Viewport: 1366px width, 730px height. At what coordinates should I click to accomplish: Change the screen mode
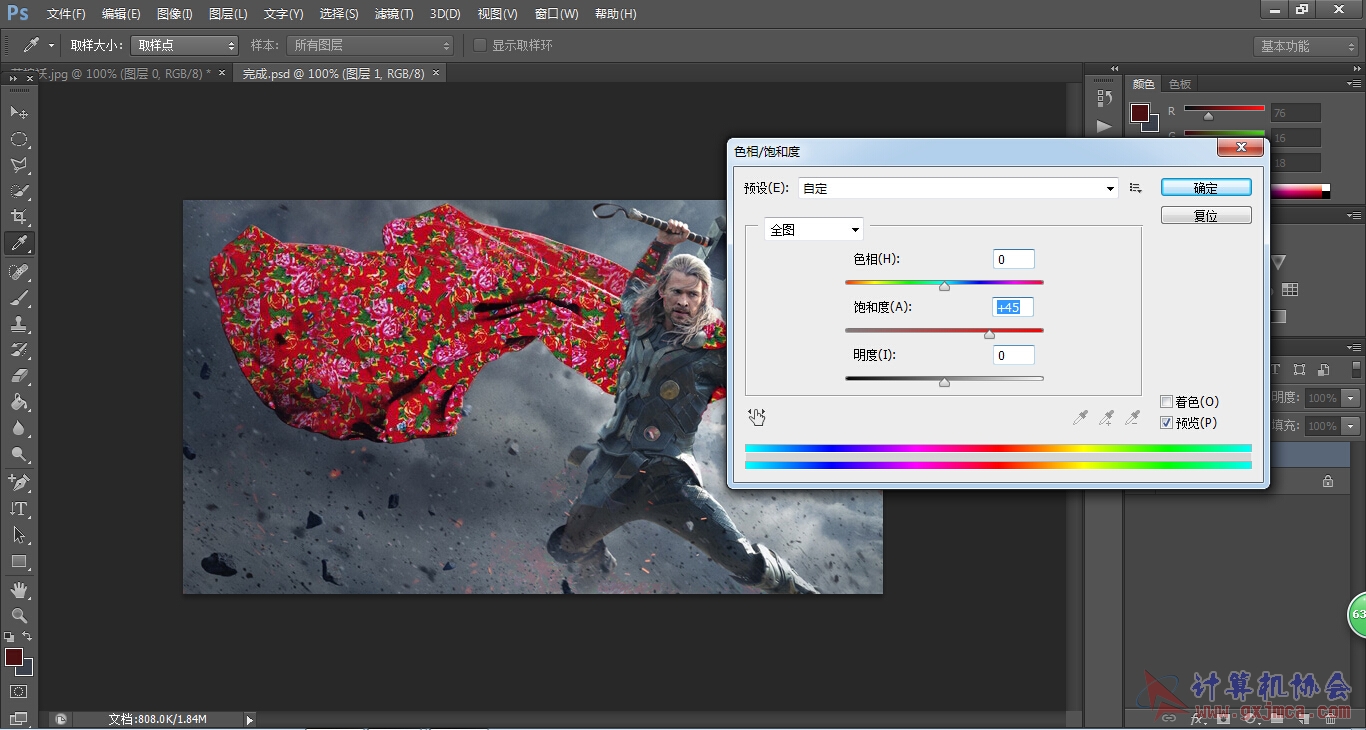click(x=18, y=717)
